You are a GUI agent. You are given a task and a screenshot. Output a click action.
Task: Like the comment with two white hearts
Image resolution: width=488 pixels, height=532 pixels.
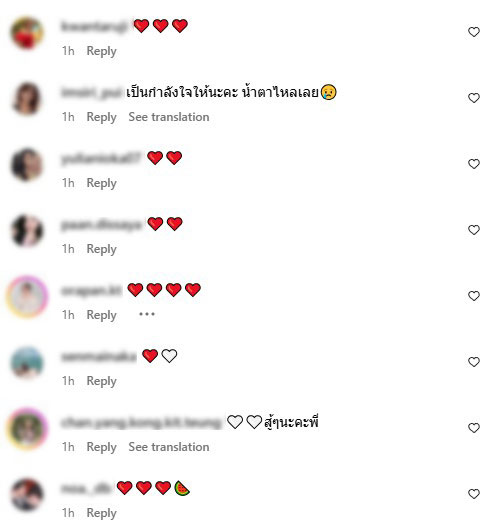click(473, 428)
